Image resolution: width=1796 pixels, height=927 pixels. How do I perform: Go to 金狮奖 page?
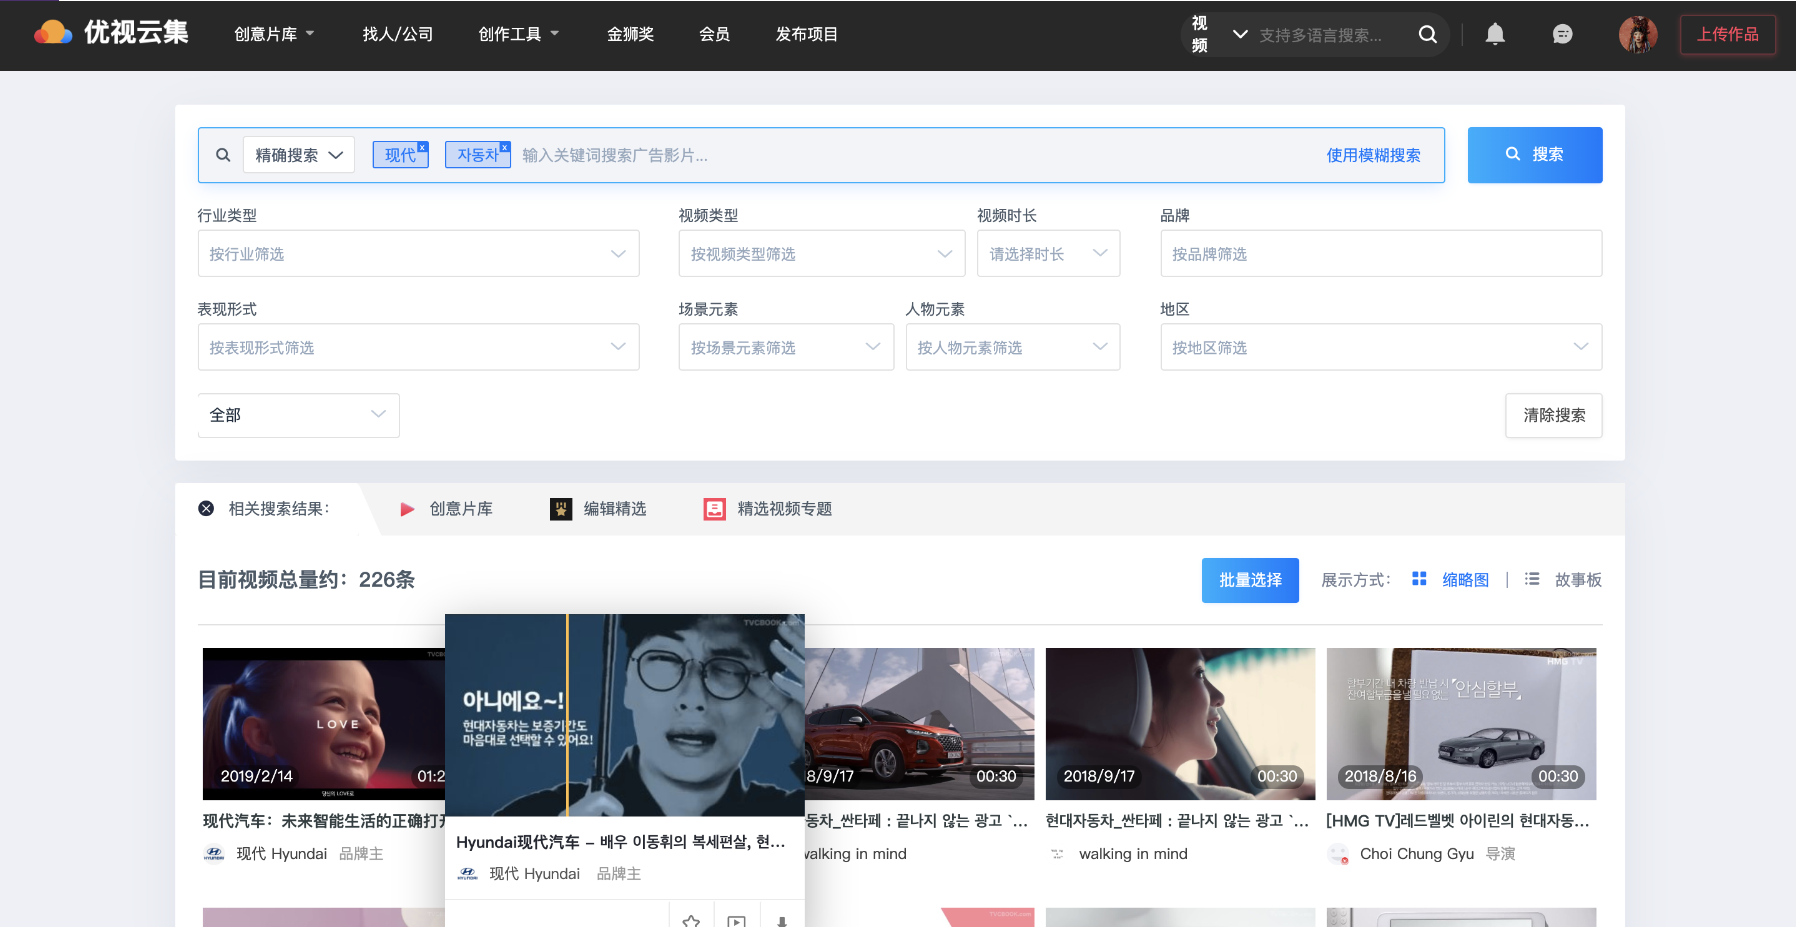click(x=630, y=34)
